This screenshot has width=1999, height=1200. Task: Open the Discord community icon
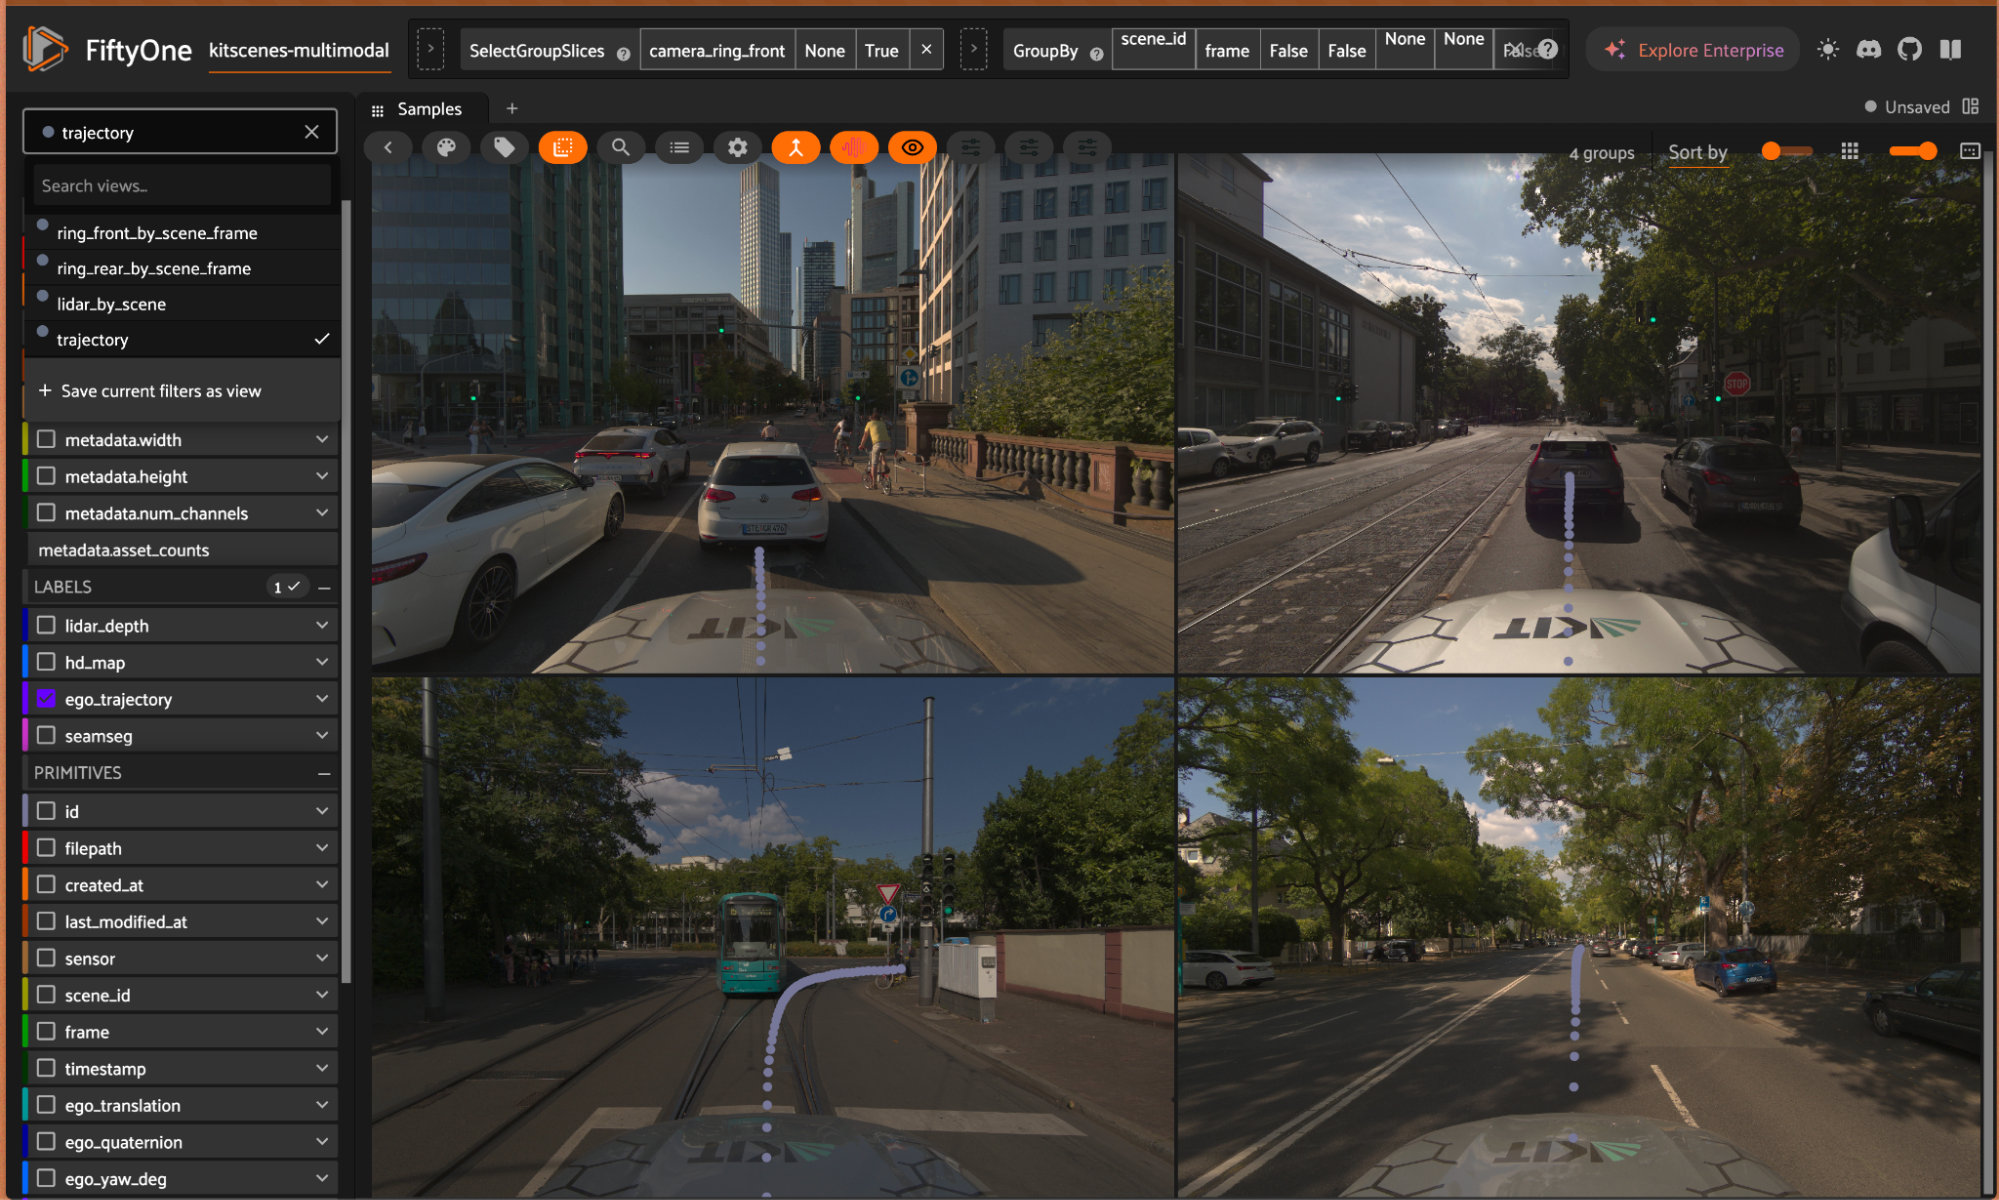tap(1868, 49)
